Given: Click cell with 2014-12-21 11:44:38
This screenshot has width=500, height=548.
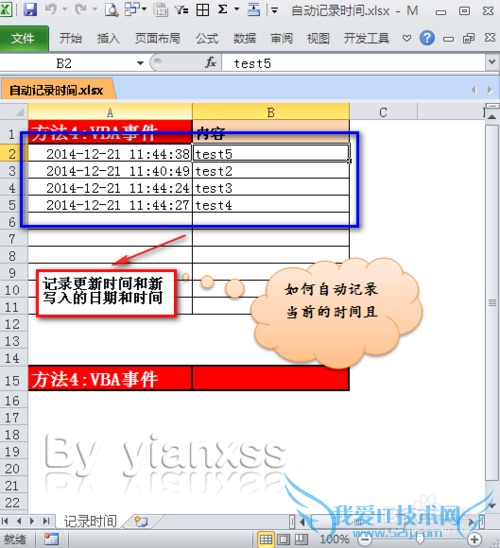Looking at the screenshot, I should click(x=110, y=154).
